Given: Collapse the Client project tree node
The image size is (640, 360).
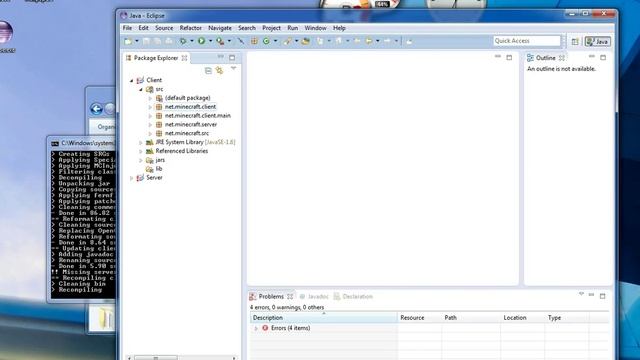Looking at the screenshot, I should tap(131, 80).
